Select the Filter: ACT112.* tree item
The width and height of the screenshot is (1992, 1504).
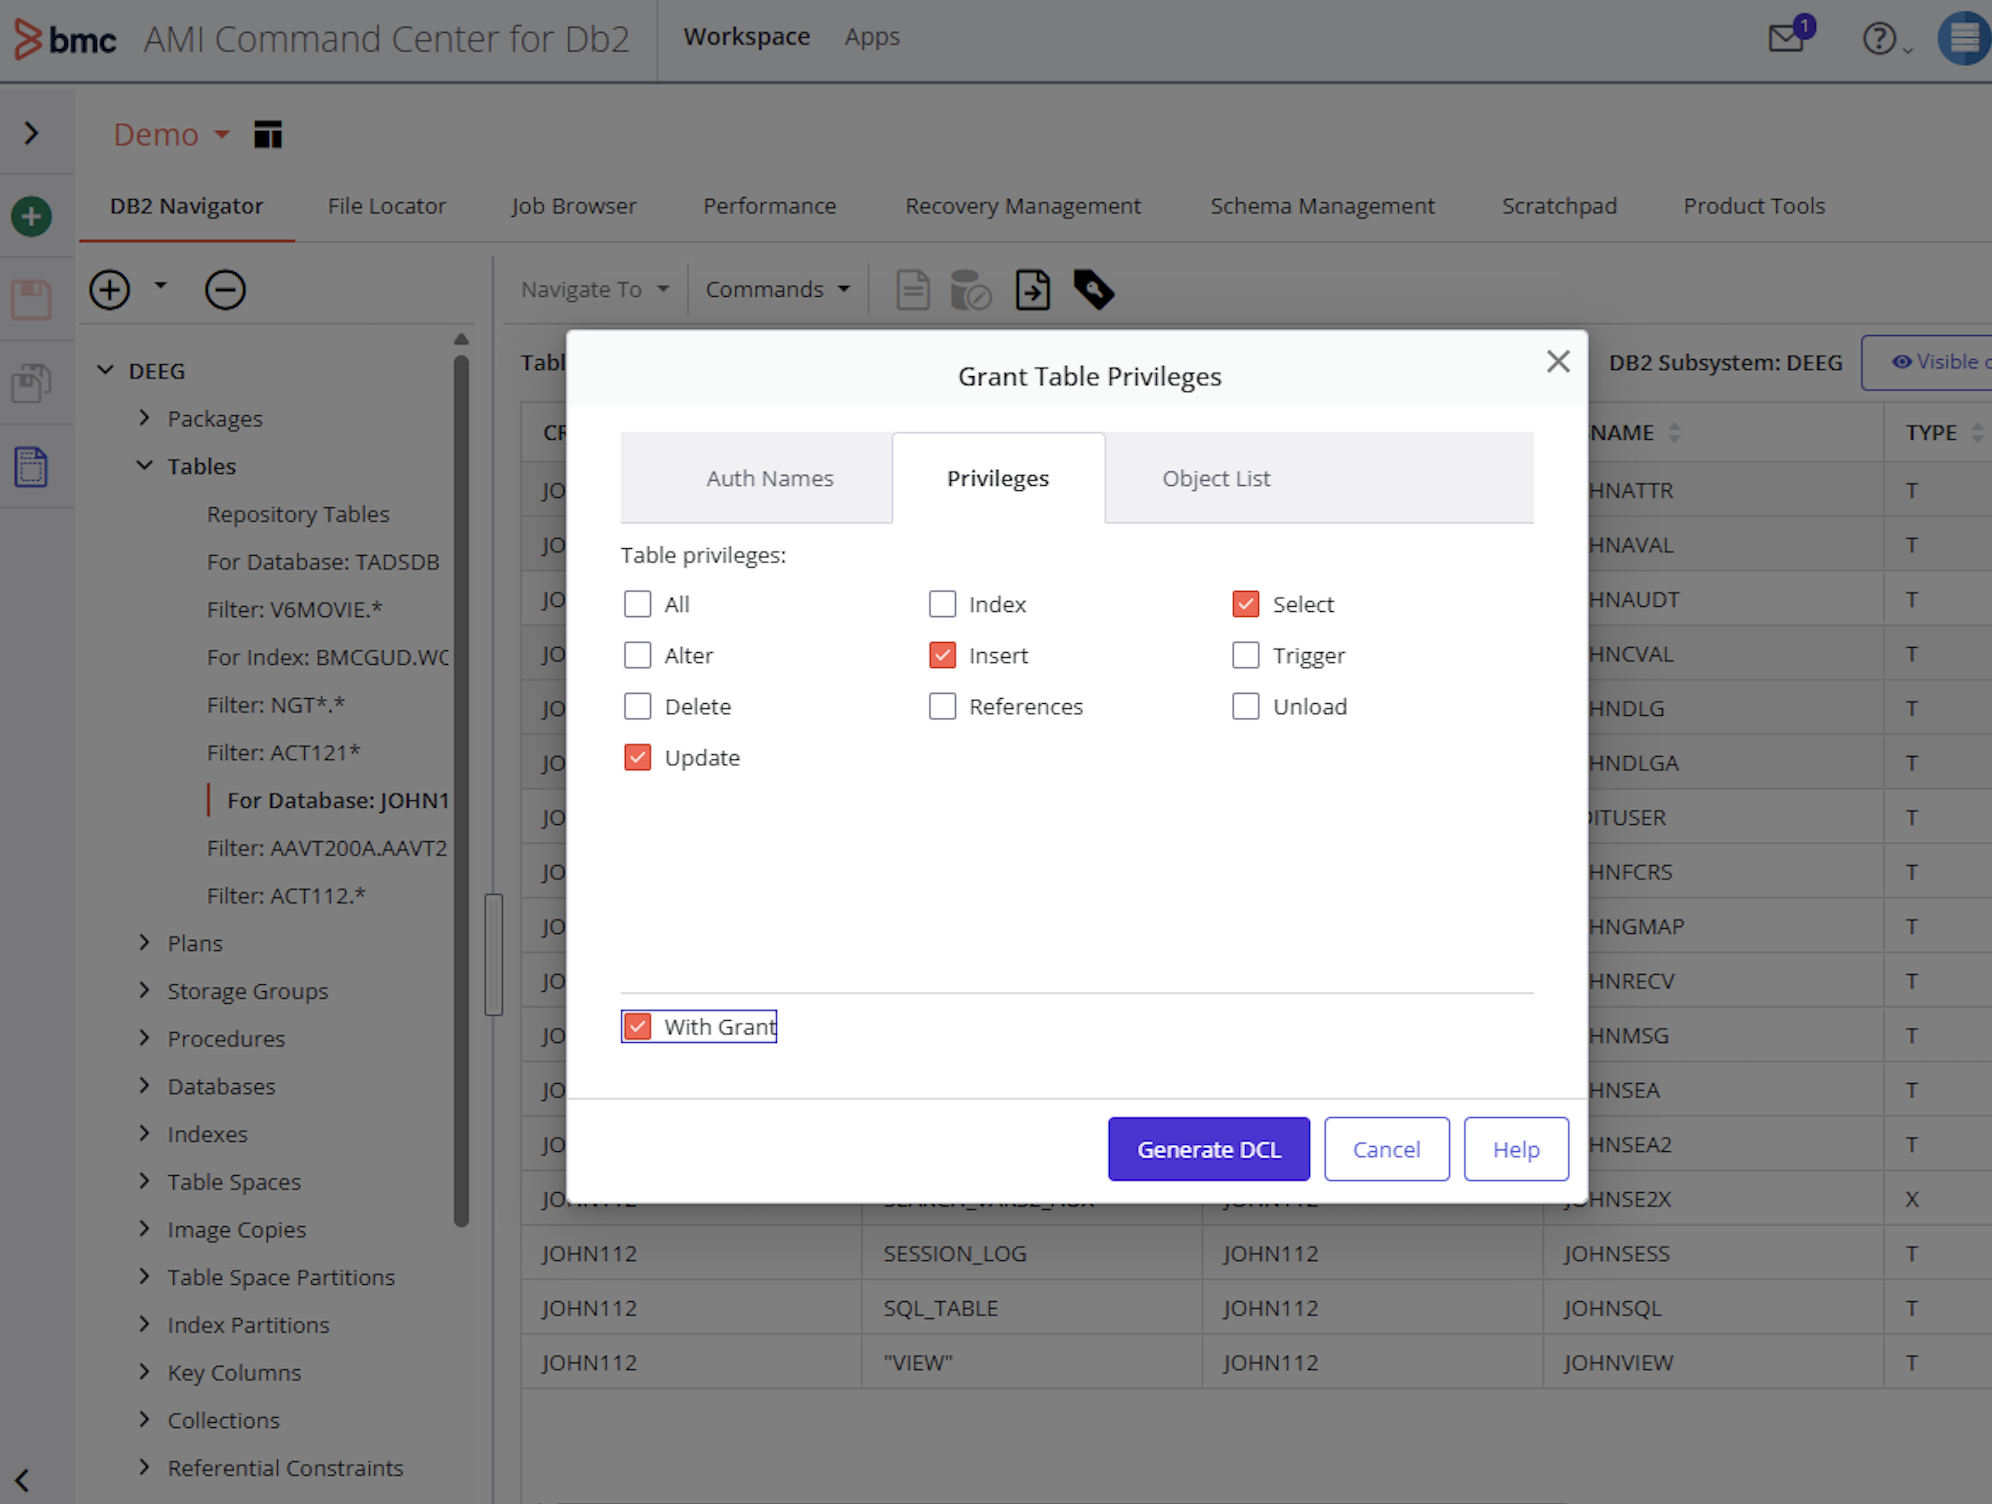pyautogui.click(x=286, y=896)
